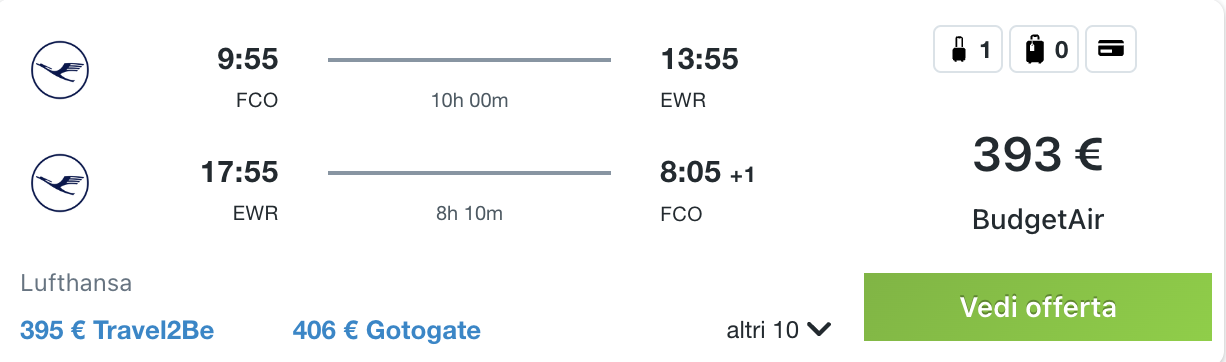The width and height of the screenshot is (1226, 362).
Task: Click the credit card payment icon
Action: coord(1110,49)
